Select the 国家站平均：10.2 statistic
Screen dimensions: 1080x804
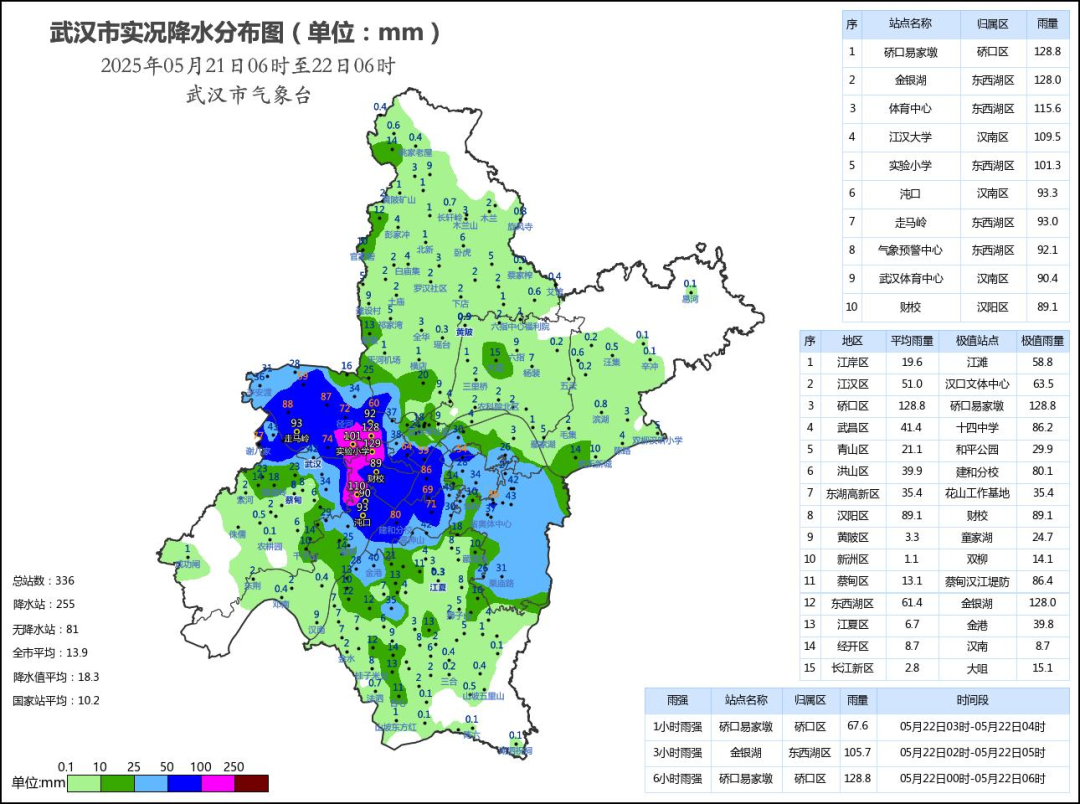click(56, 701)
